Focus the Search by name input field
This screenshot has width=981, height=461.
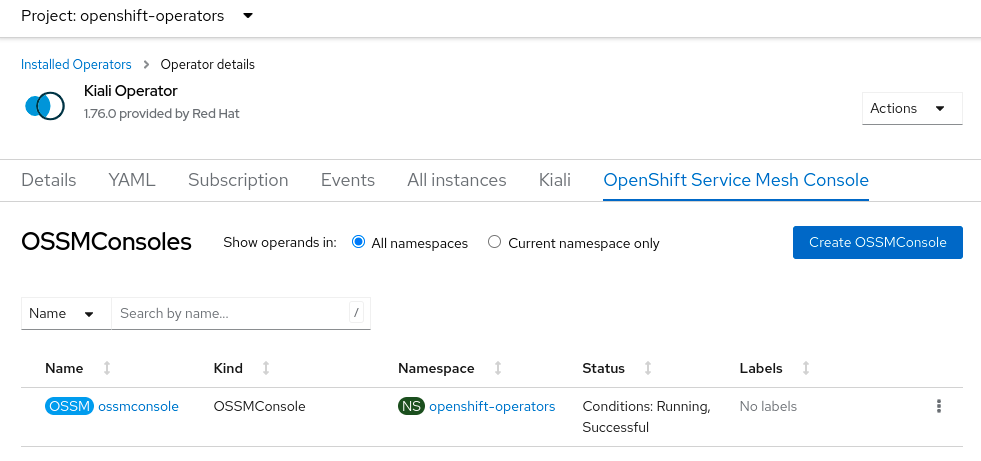tap(230, 313)
